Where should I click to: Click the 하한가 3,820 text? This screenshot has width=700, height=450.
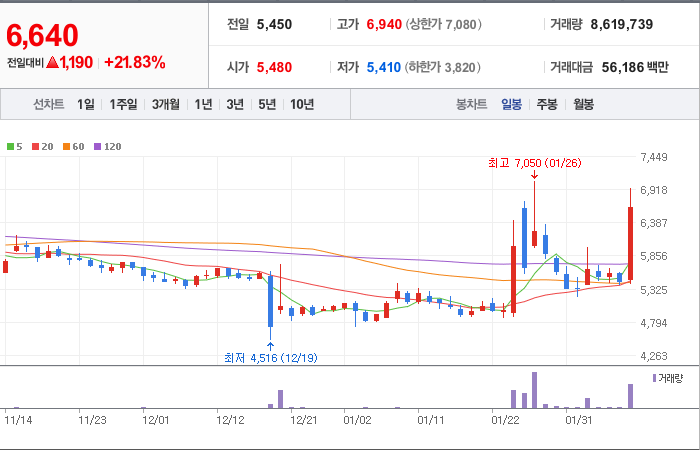tap(443, 67)
